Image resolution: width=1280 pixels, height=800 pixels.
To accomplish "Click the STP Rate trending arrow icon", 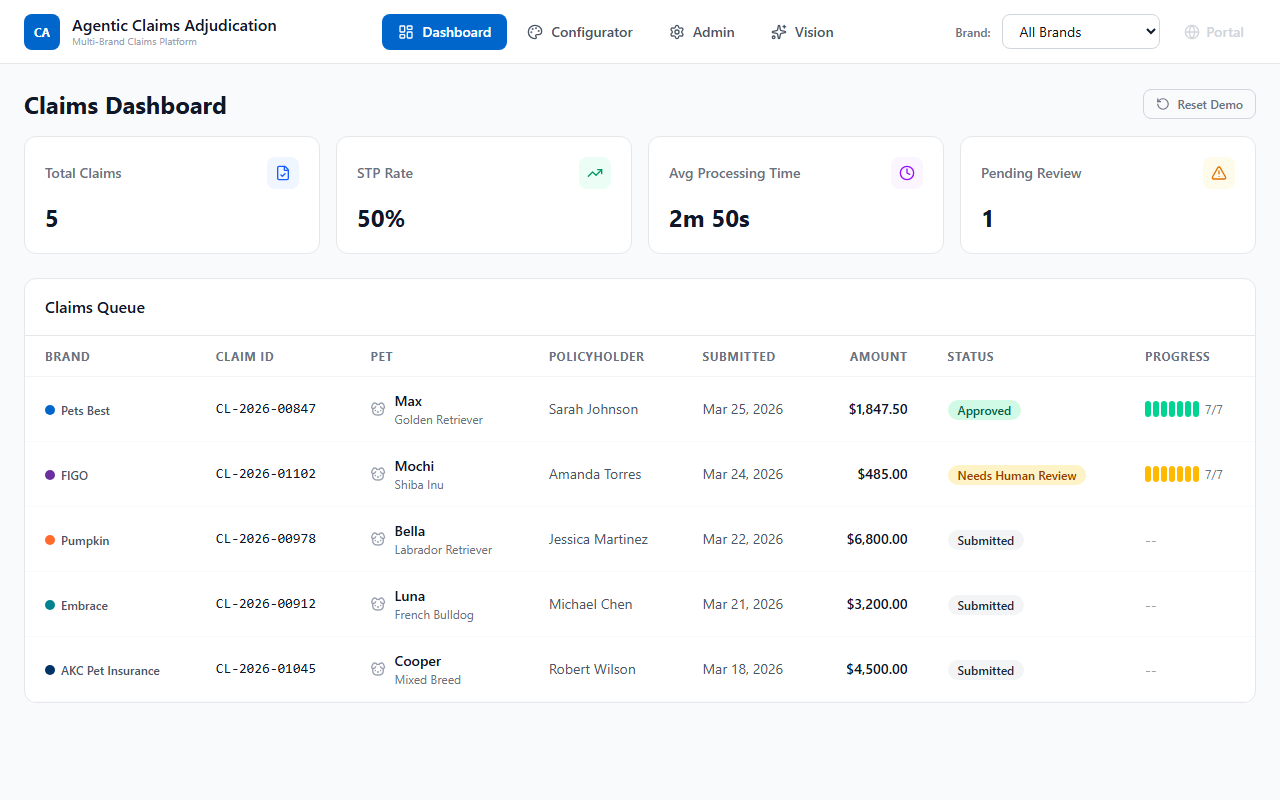I will click(x=595, y=173).
